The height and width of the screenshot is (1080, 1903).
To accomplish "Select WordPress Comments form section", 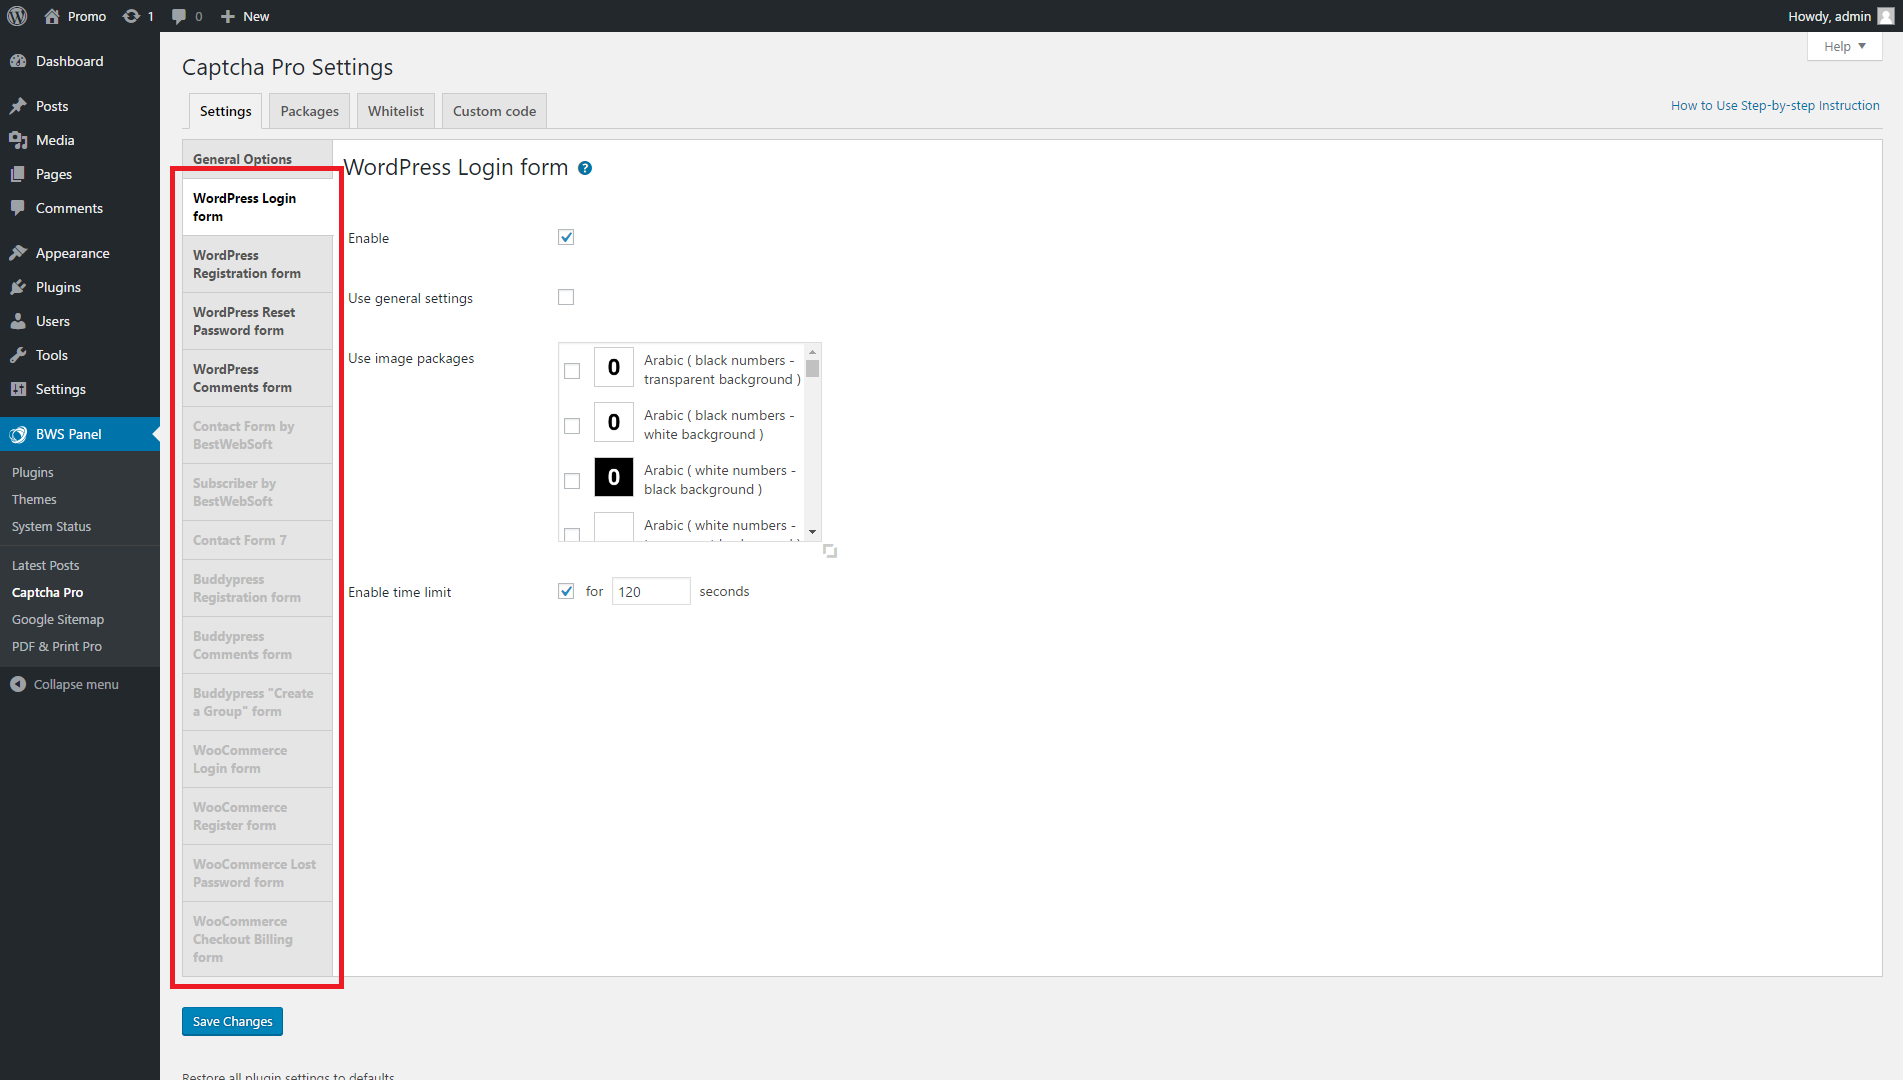I will pos(258,378).
